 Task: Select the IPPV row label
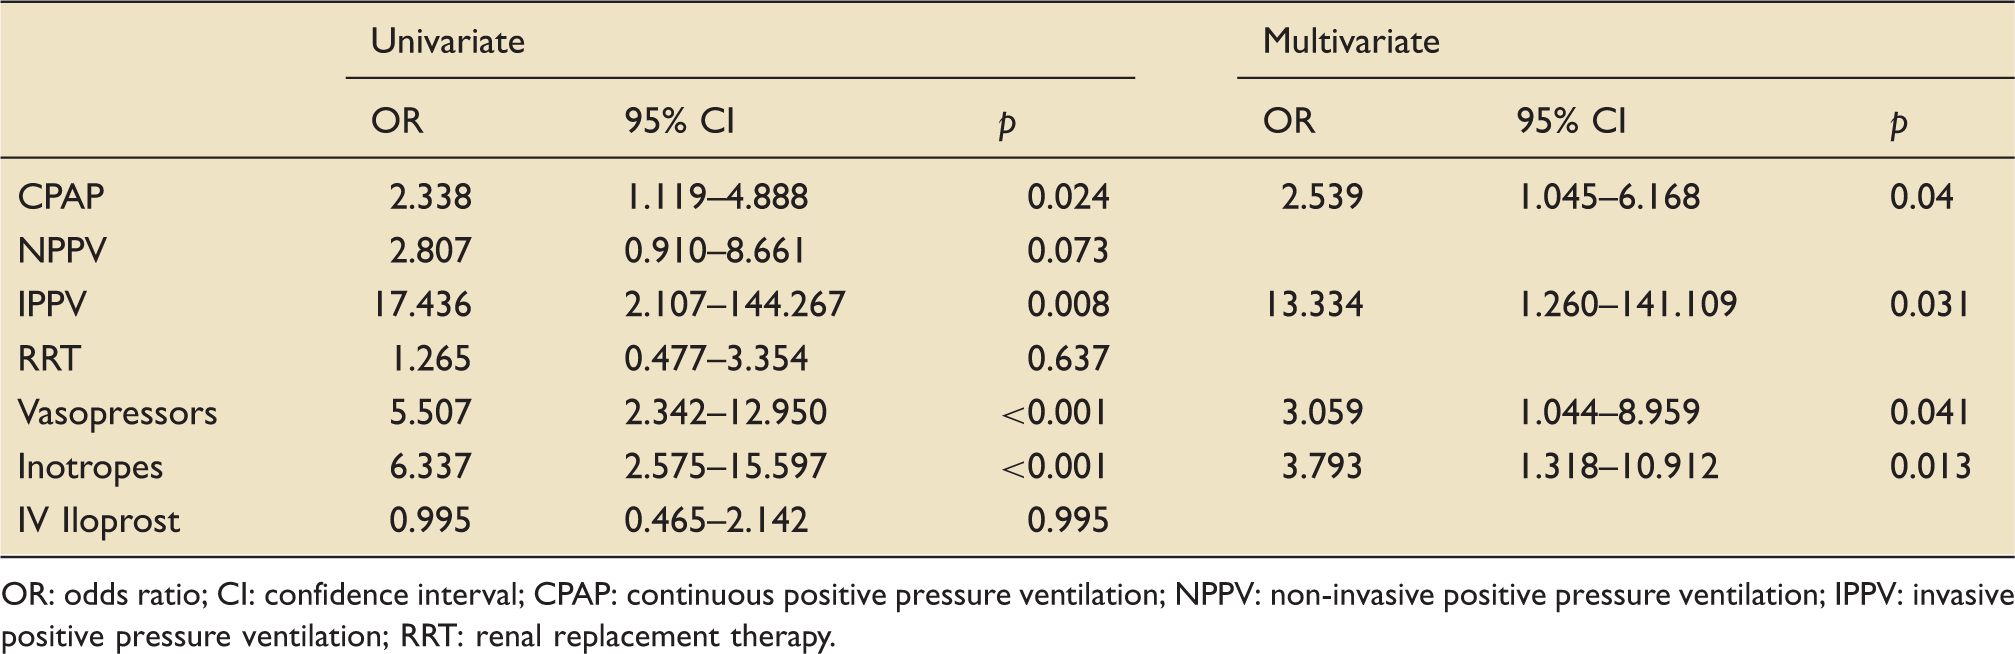point(52,304)
